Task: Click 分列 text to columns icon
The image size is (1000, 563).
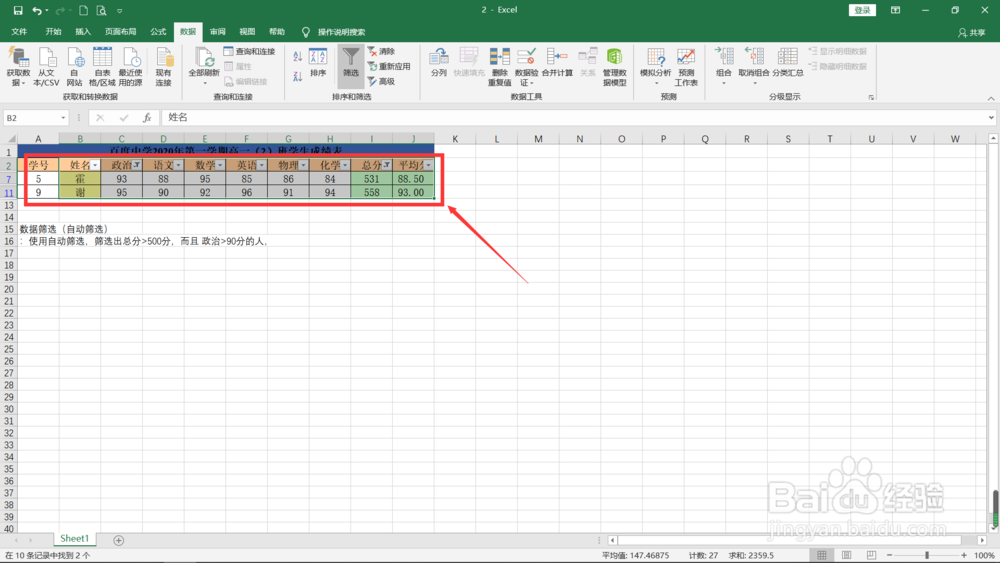Action: 439,62
